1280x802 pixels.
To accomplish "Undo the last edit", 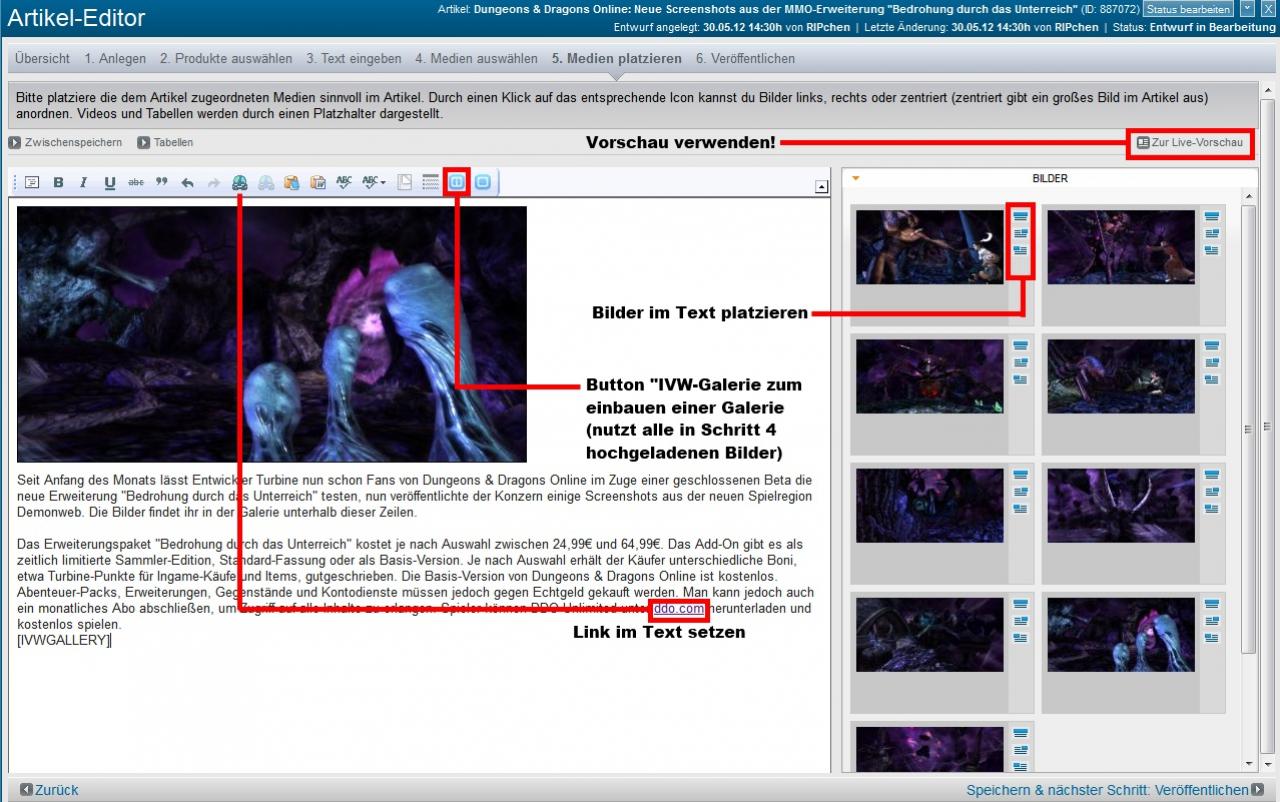I will click(187, 183).
